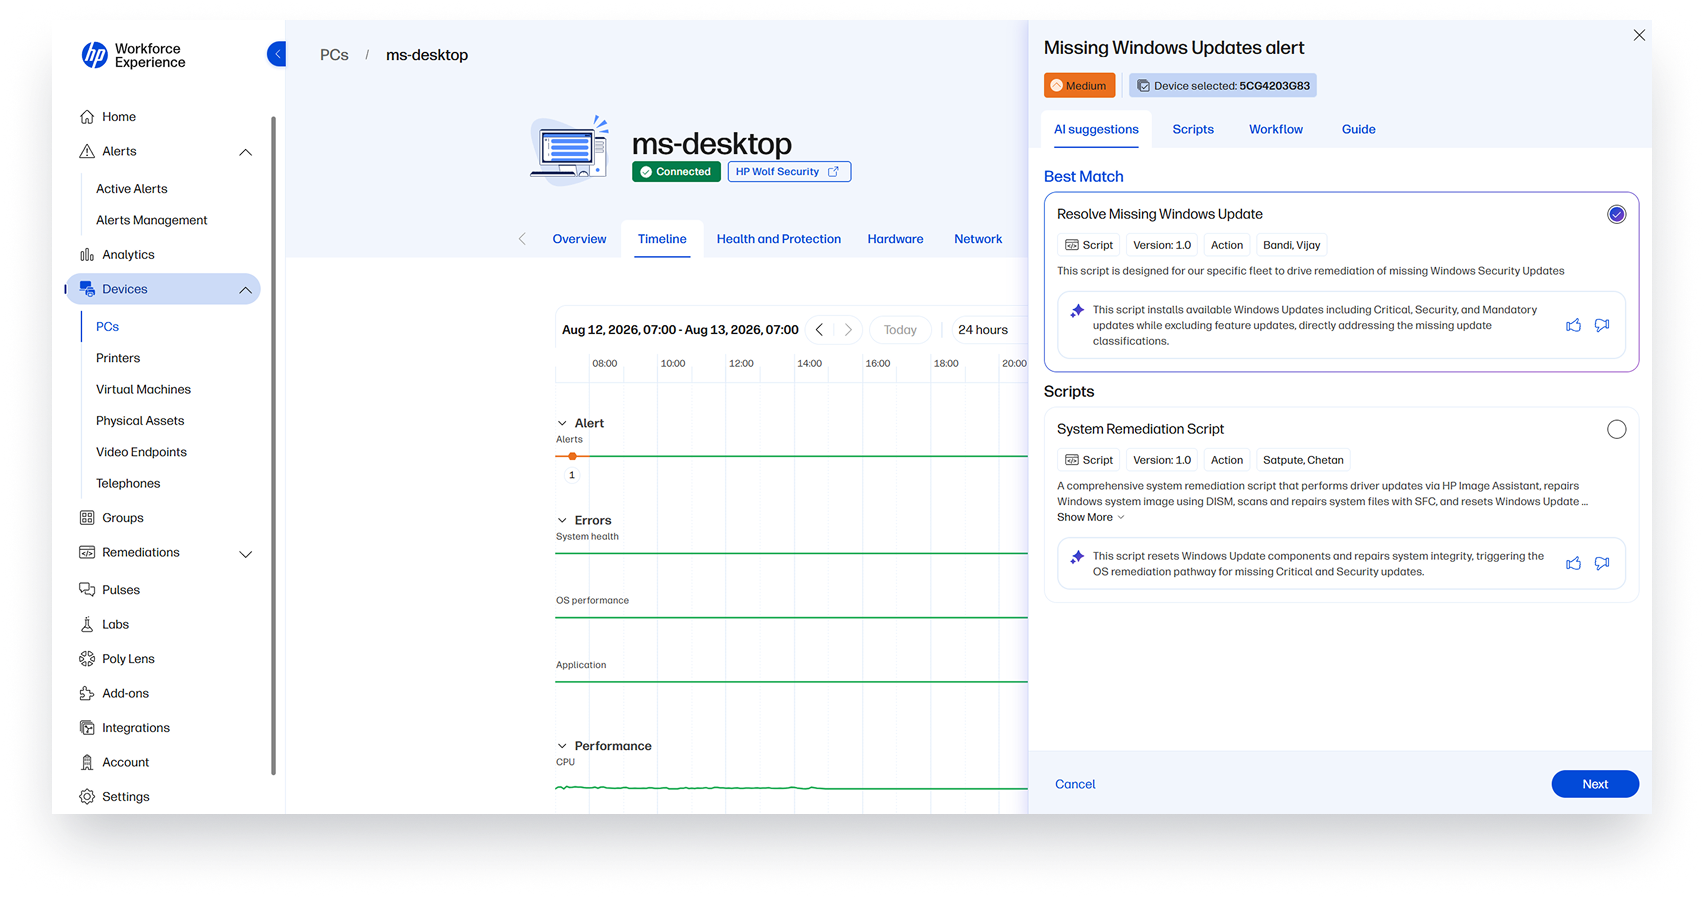
Task: Click the Next button
Action: 1595,784
